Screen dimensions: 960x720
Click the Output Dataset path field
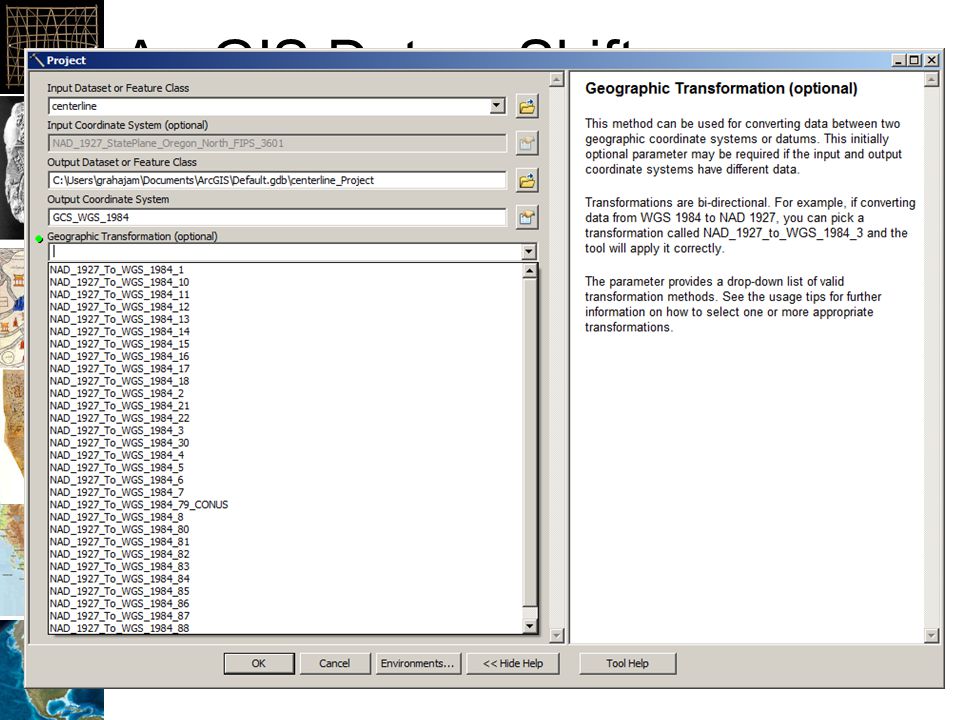(277, 181)
